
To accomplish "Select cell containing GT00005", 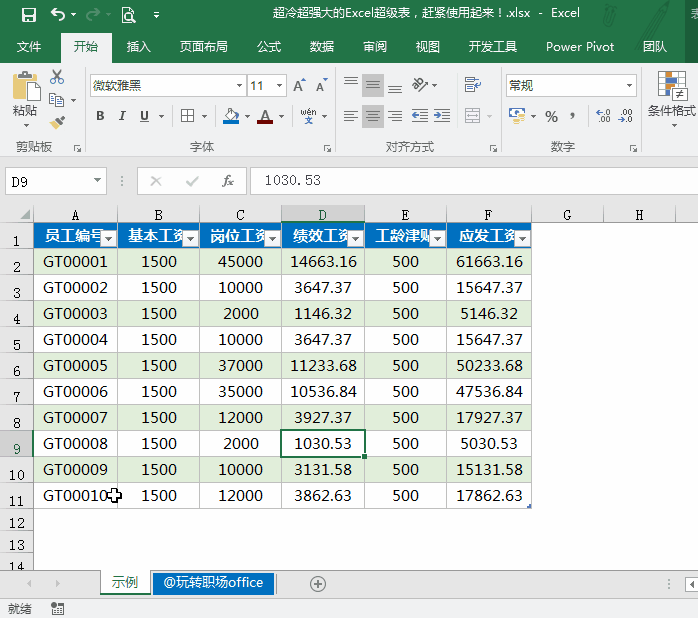I will tap(75, 366).
